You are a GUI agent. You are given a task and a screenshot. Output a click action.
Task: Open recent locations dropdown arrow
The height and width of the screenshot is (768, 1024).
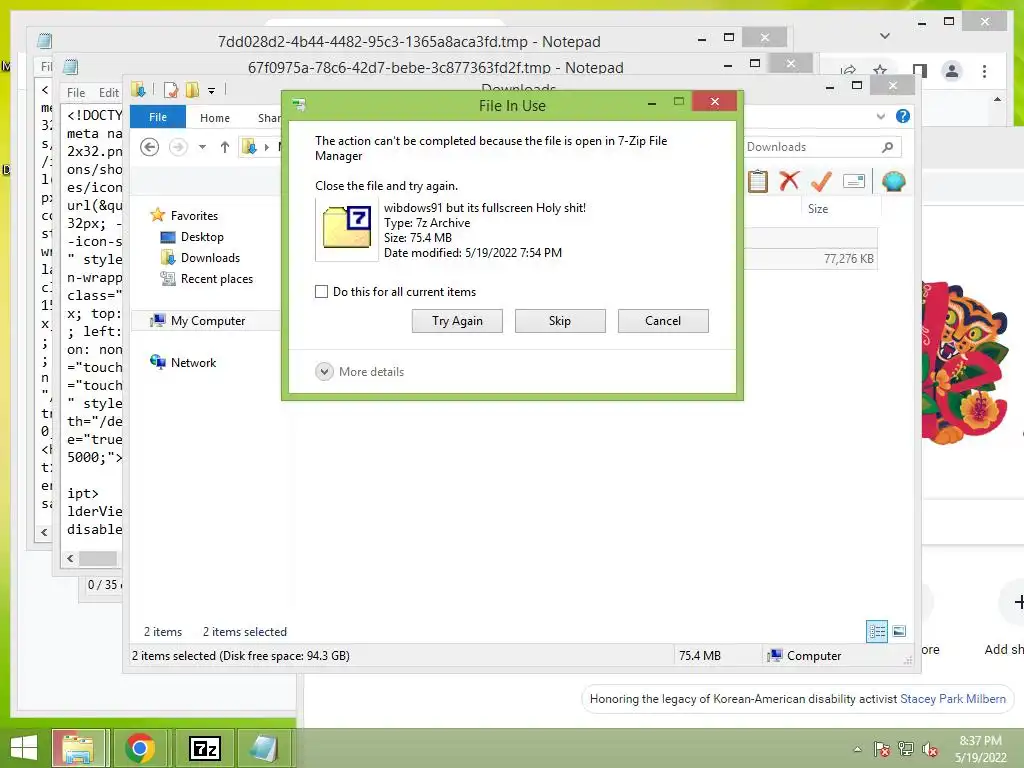point(202,147)
